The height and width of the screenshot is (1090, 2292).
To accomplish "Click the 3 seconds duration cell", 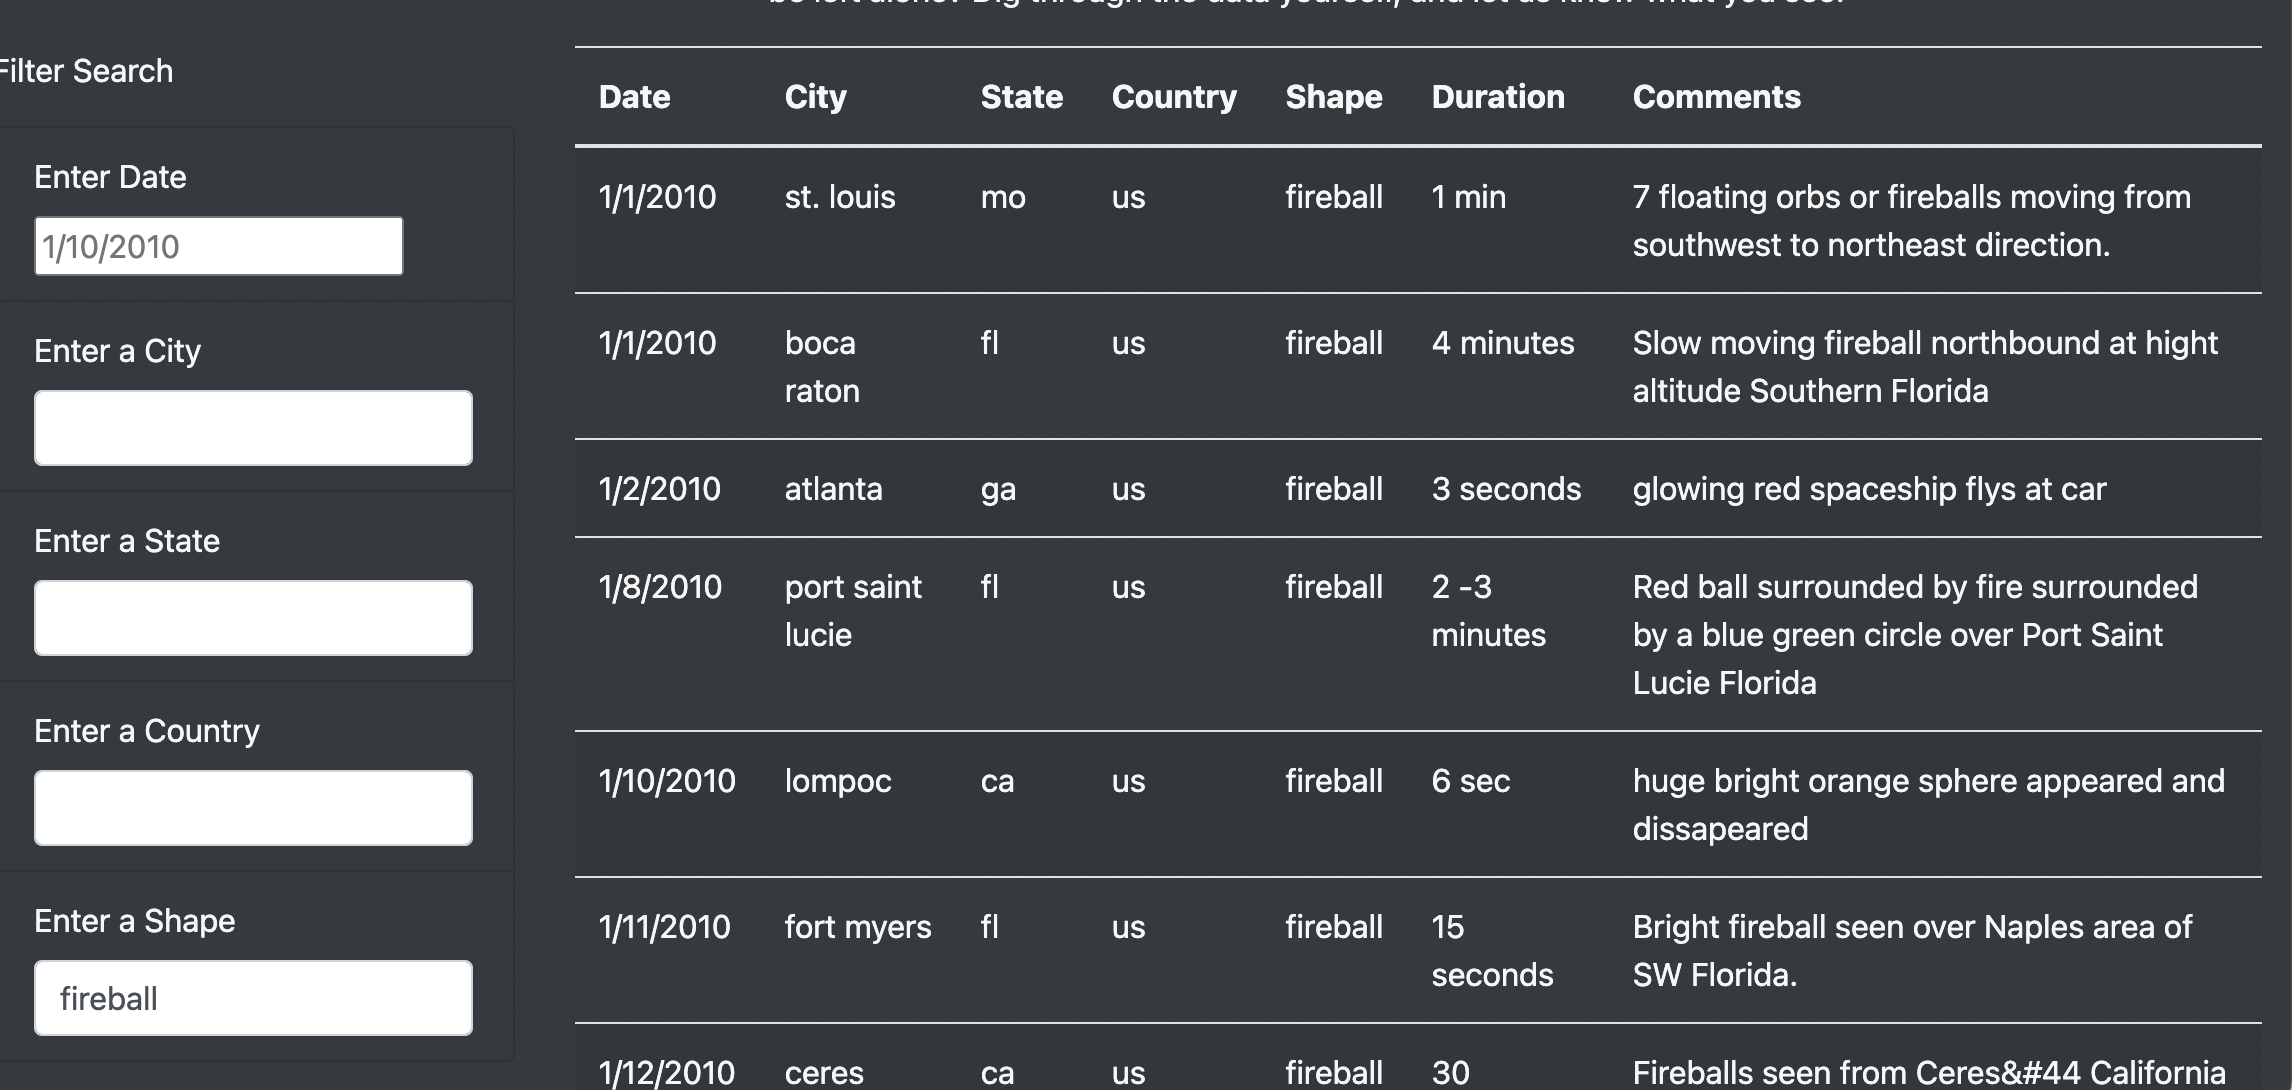I will click(x=1506, y=489).
